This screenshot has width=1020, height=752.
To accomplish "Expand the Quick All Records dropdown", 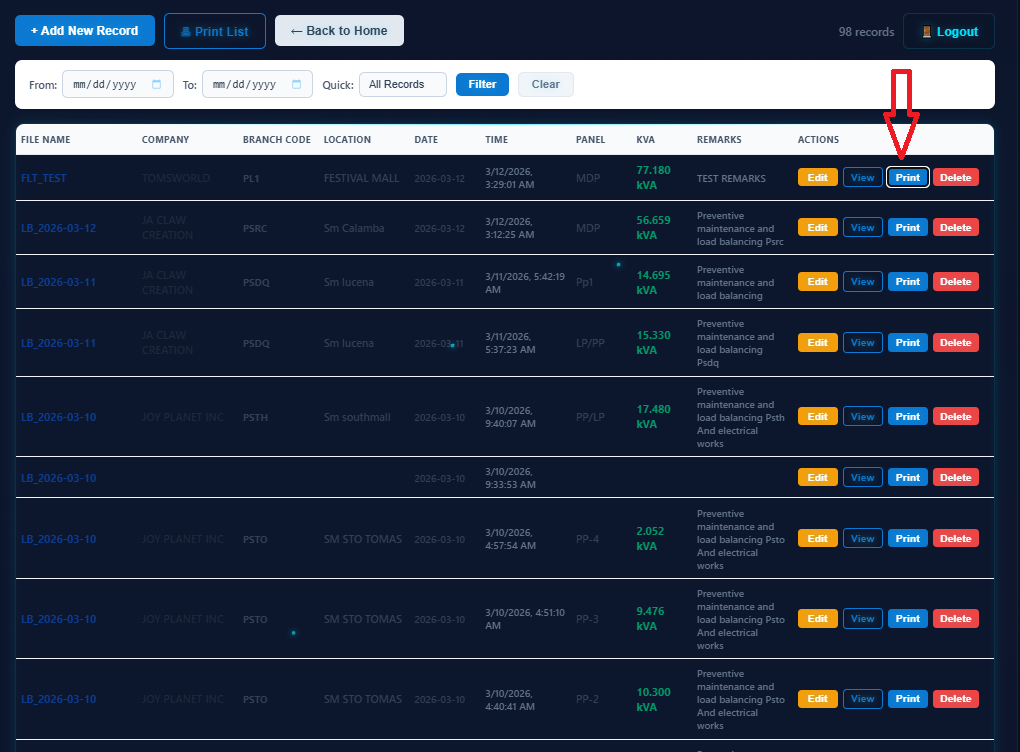I will (402, 85).
